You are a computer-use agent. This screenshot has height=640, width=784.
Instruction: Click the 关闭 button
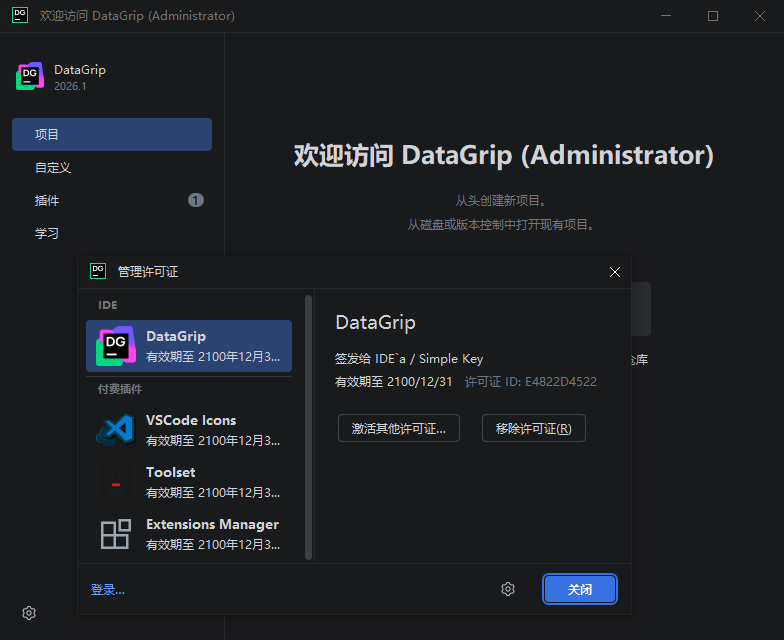coord(579,589)
